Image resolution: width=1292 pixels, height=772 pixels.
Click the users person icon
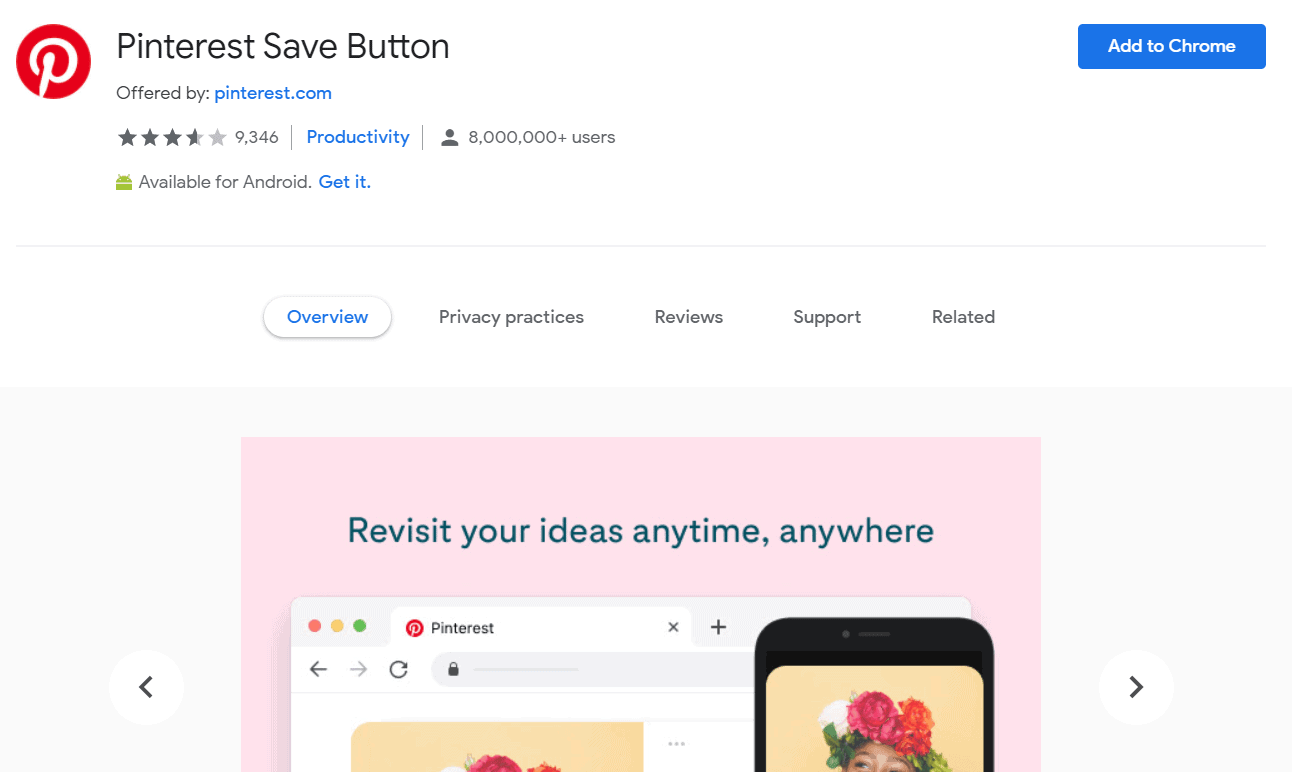click(450, 137)
